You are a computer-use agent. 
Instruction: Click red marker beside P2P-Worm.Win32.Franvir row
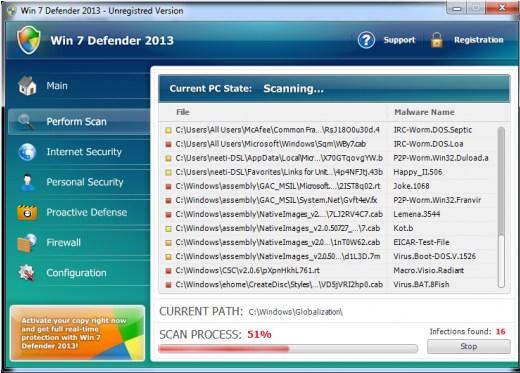coord(168,200)
